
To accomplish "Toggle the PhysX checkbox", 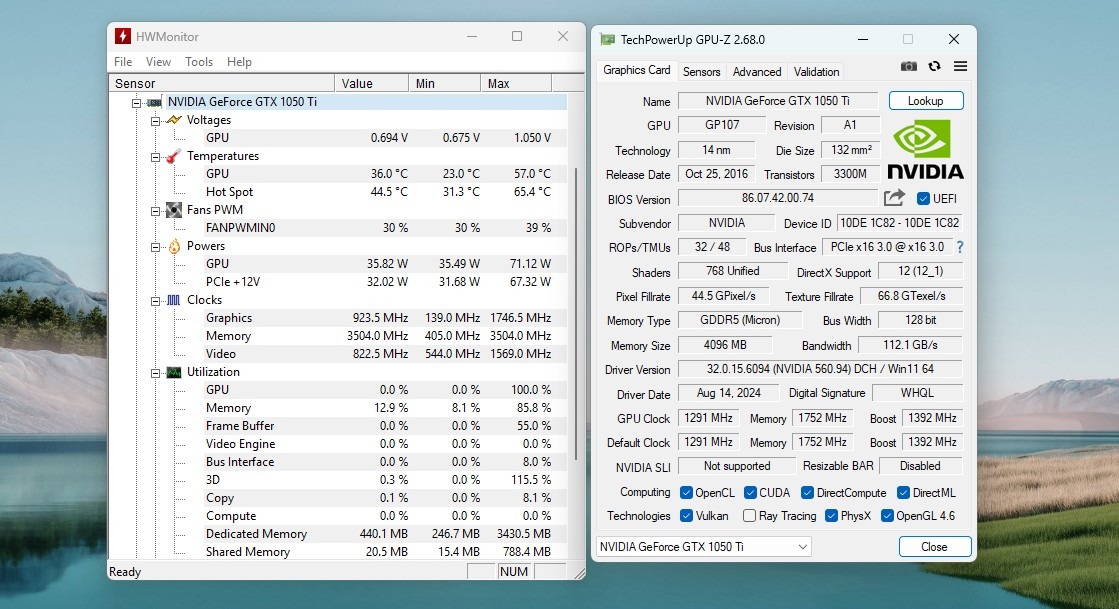I will click(x=831, y=515).
